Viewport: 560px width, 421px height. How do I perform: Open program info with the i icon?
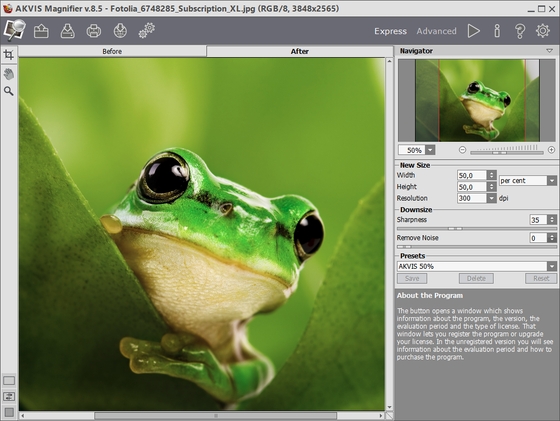click(497, 31)
